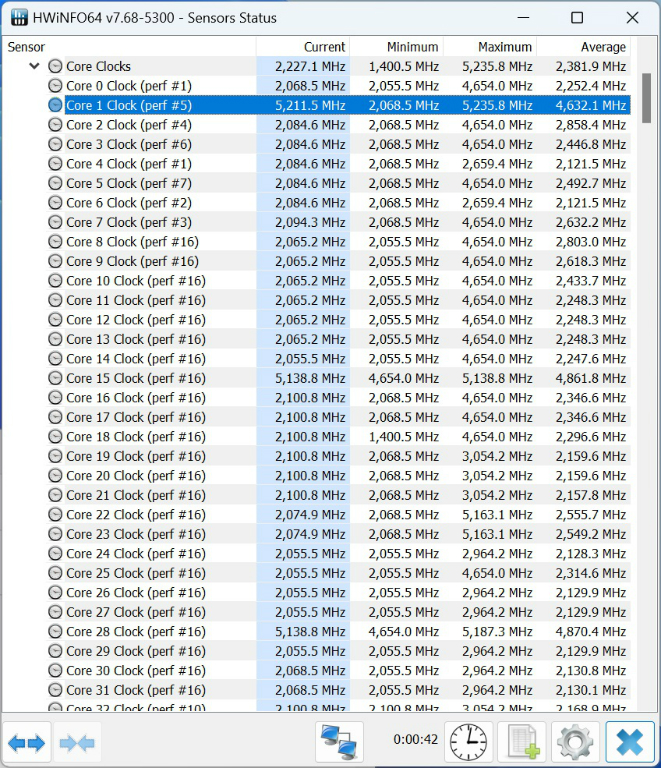Select Core 10 Clock (perf #16) row label
Screen dimensions: 661x768
(x=136, y=281)
